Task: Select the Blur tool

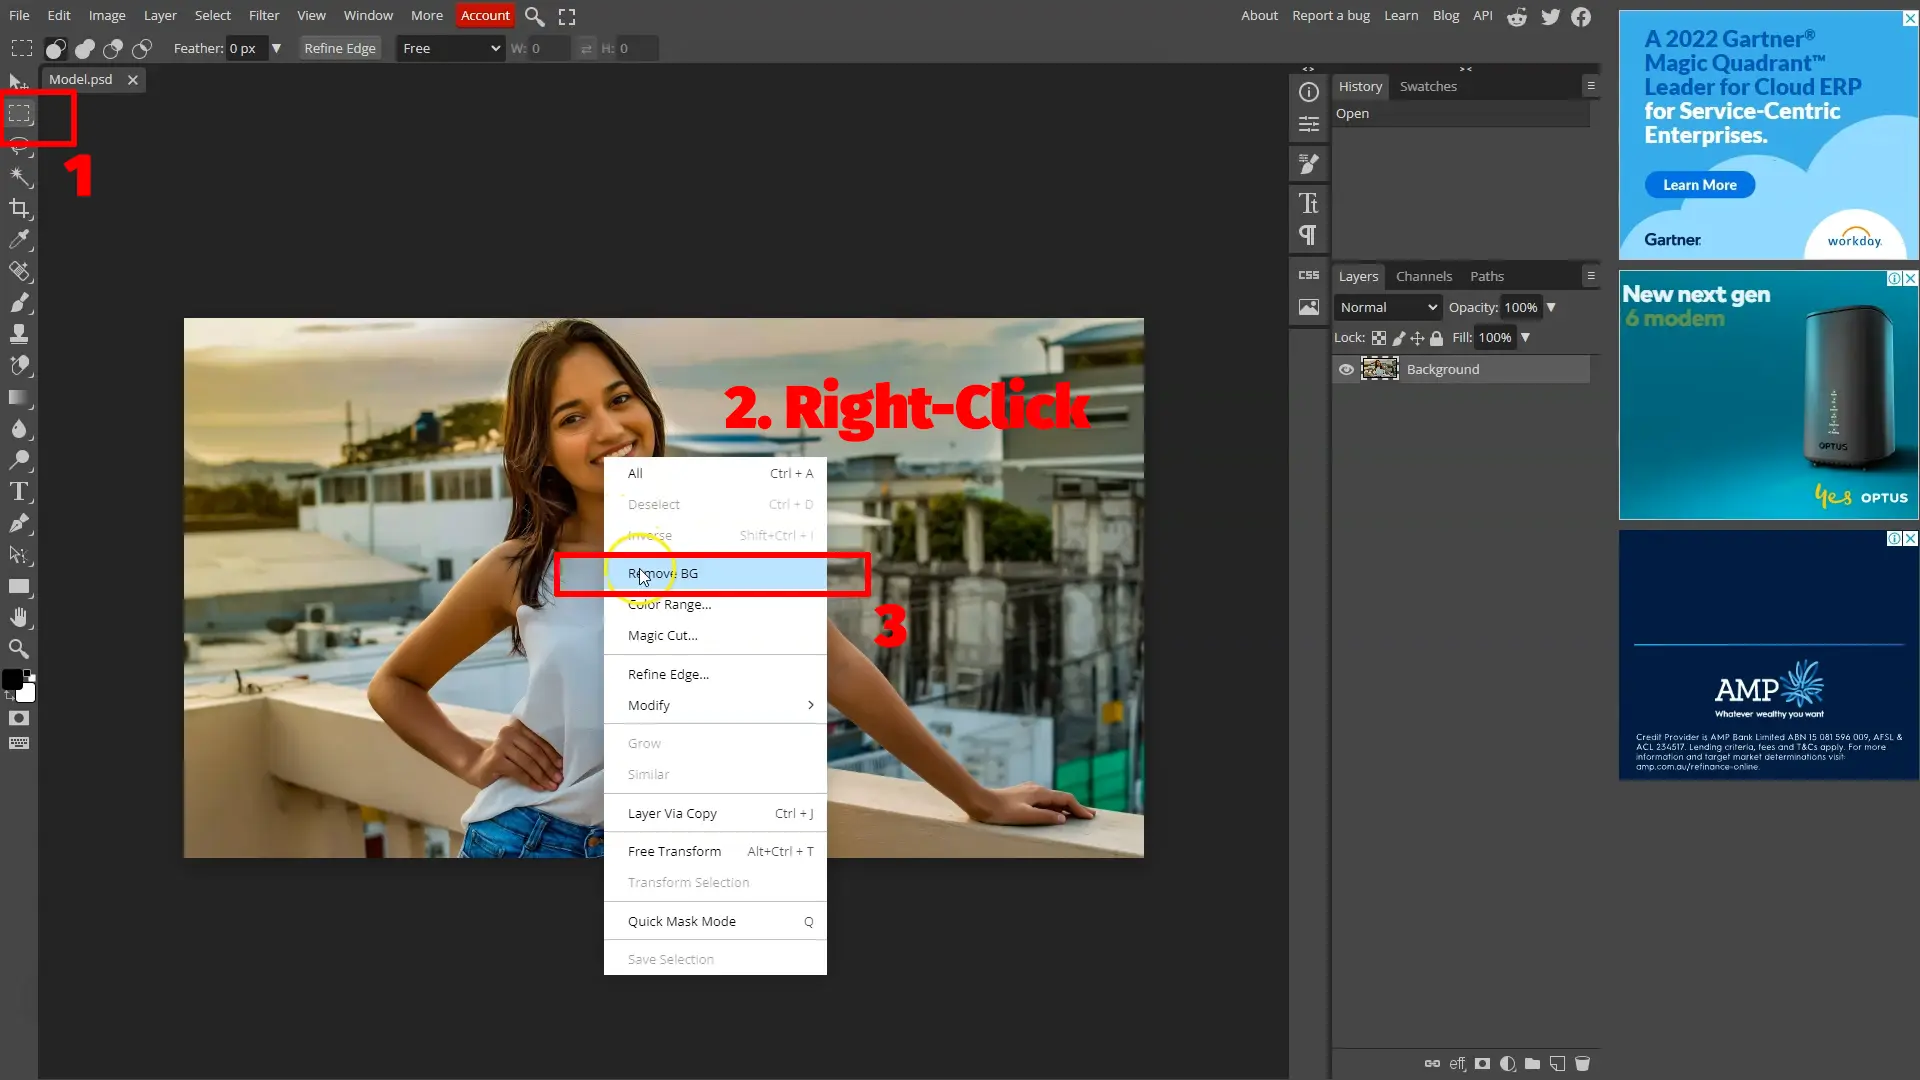Action: [x=19, y=428]
